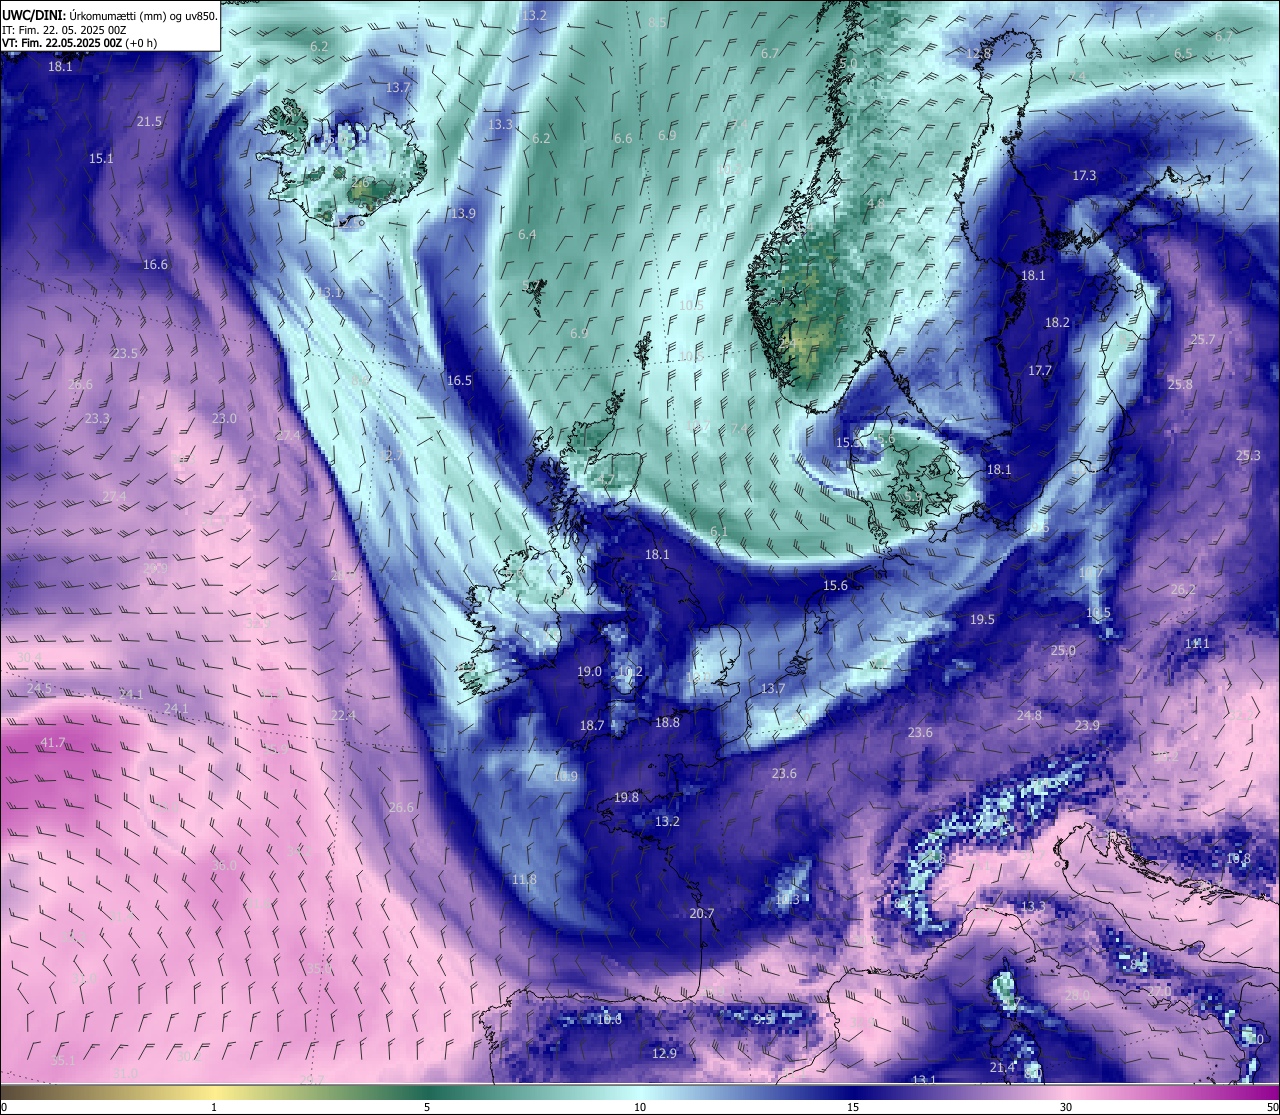Click the 23.0 value label

[224, 418]
